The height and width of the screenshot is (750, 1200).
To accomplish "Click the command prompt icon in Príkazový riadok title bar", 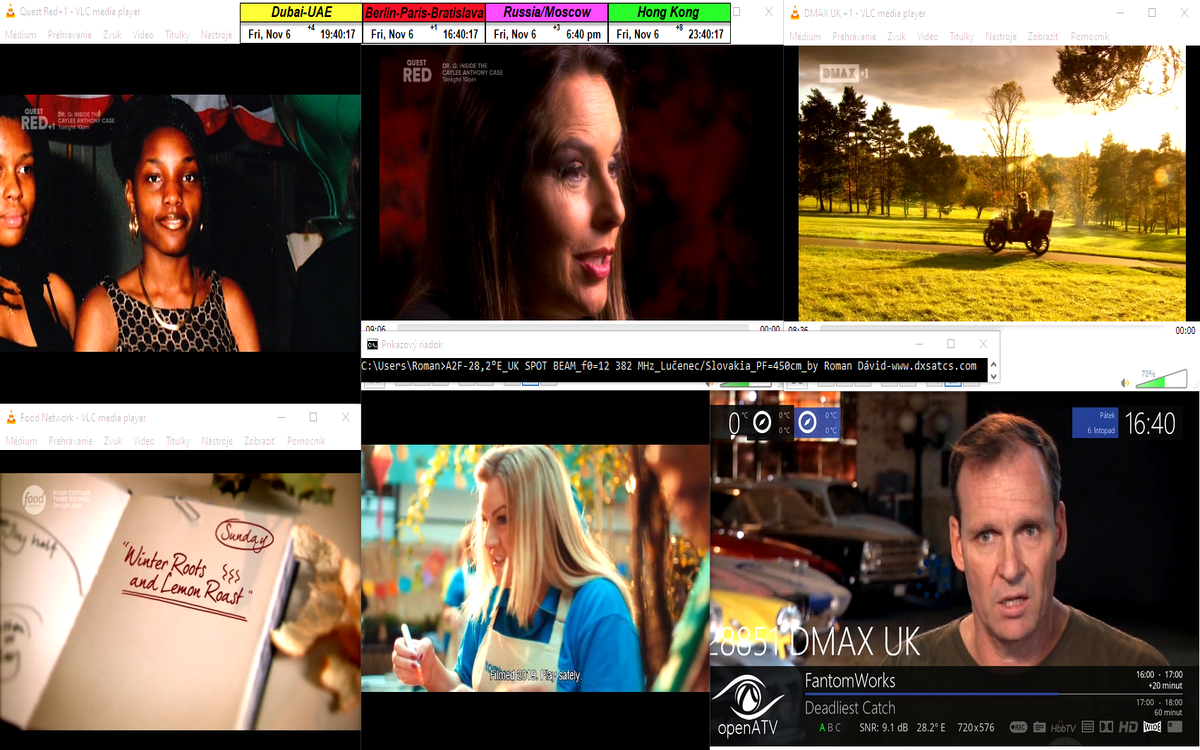I will point(371,344).
